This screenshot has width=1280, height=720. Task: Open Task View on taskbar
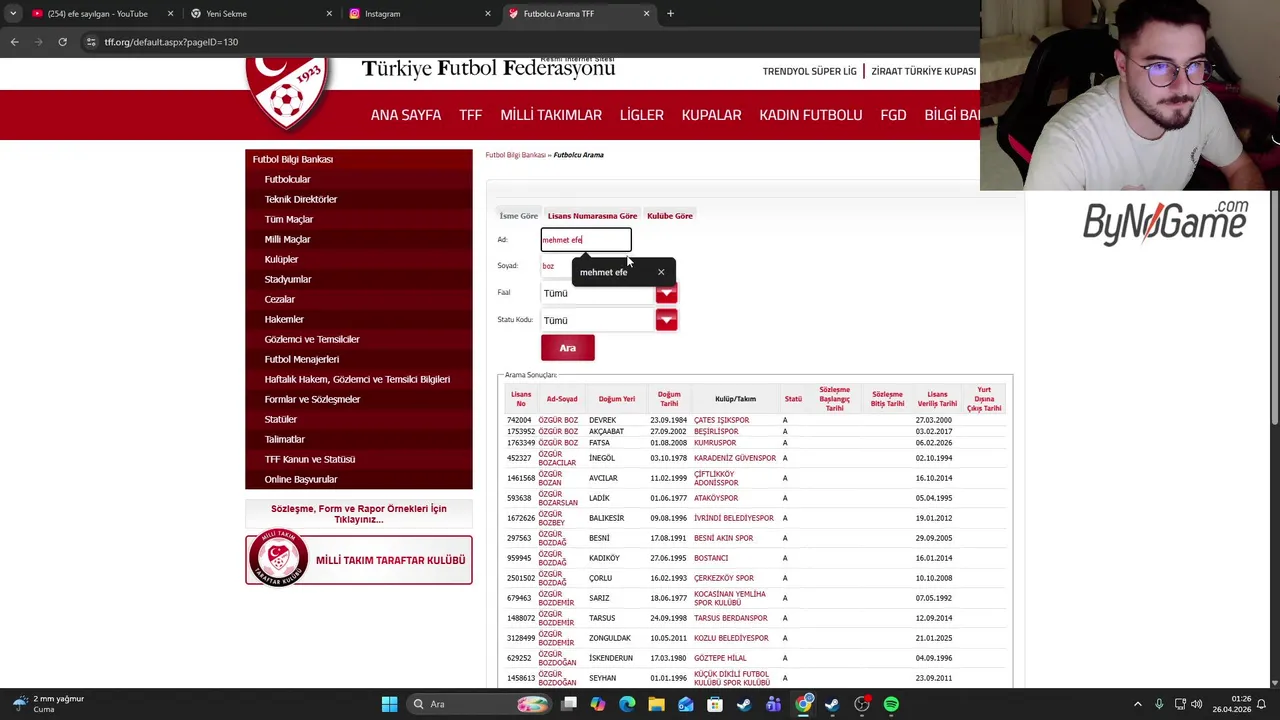point(569,704)
